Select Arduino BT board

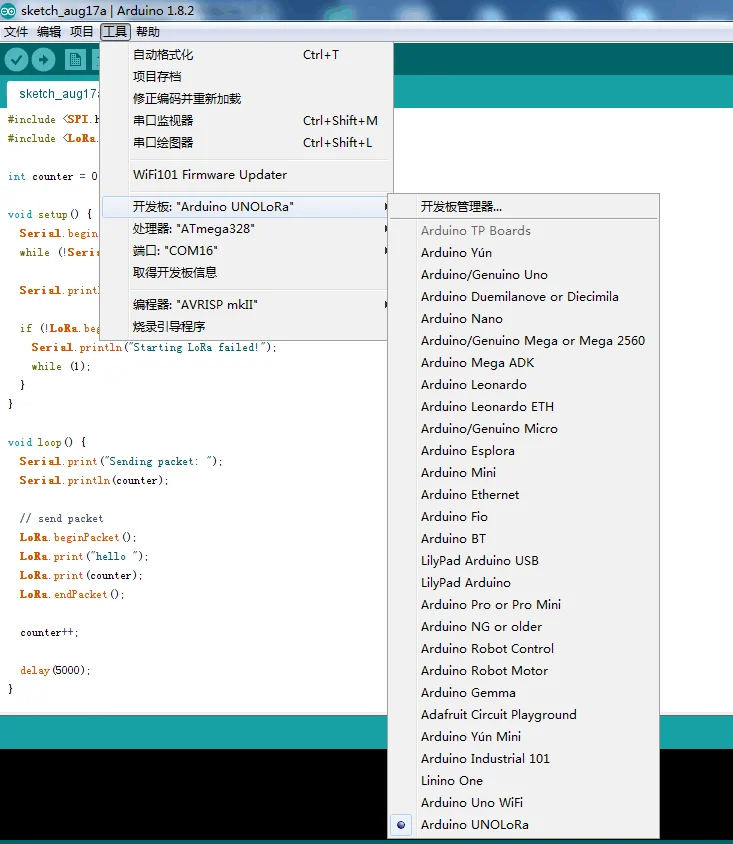(523, 539)
